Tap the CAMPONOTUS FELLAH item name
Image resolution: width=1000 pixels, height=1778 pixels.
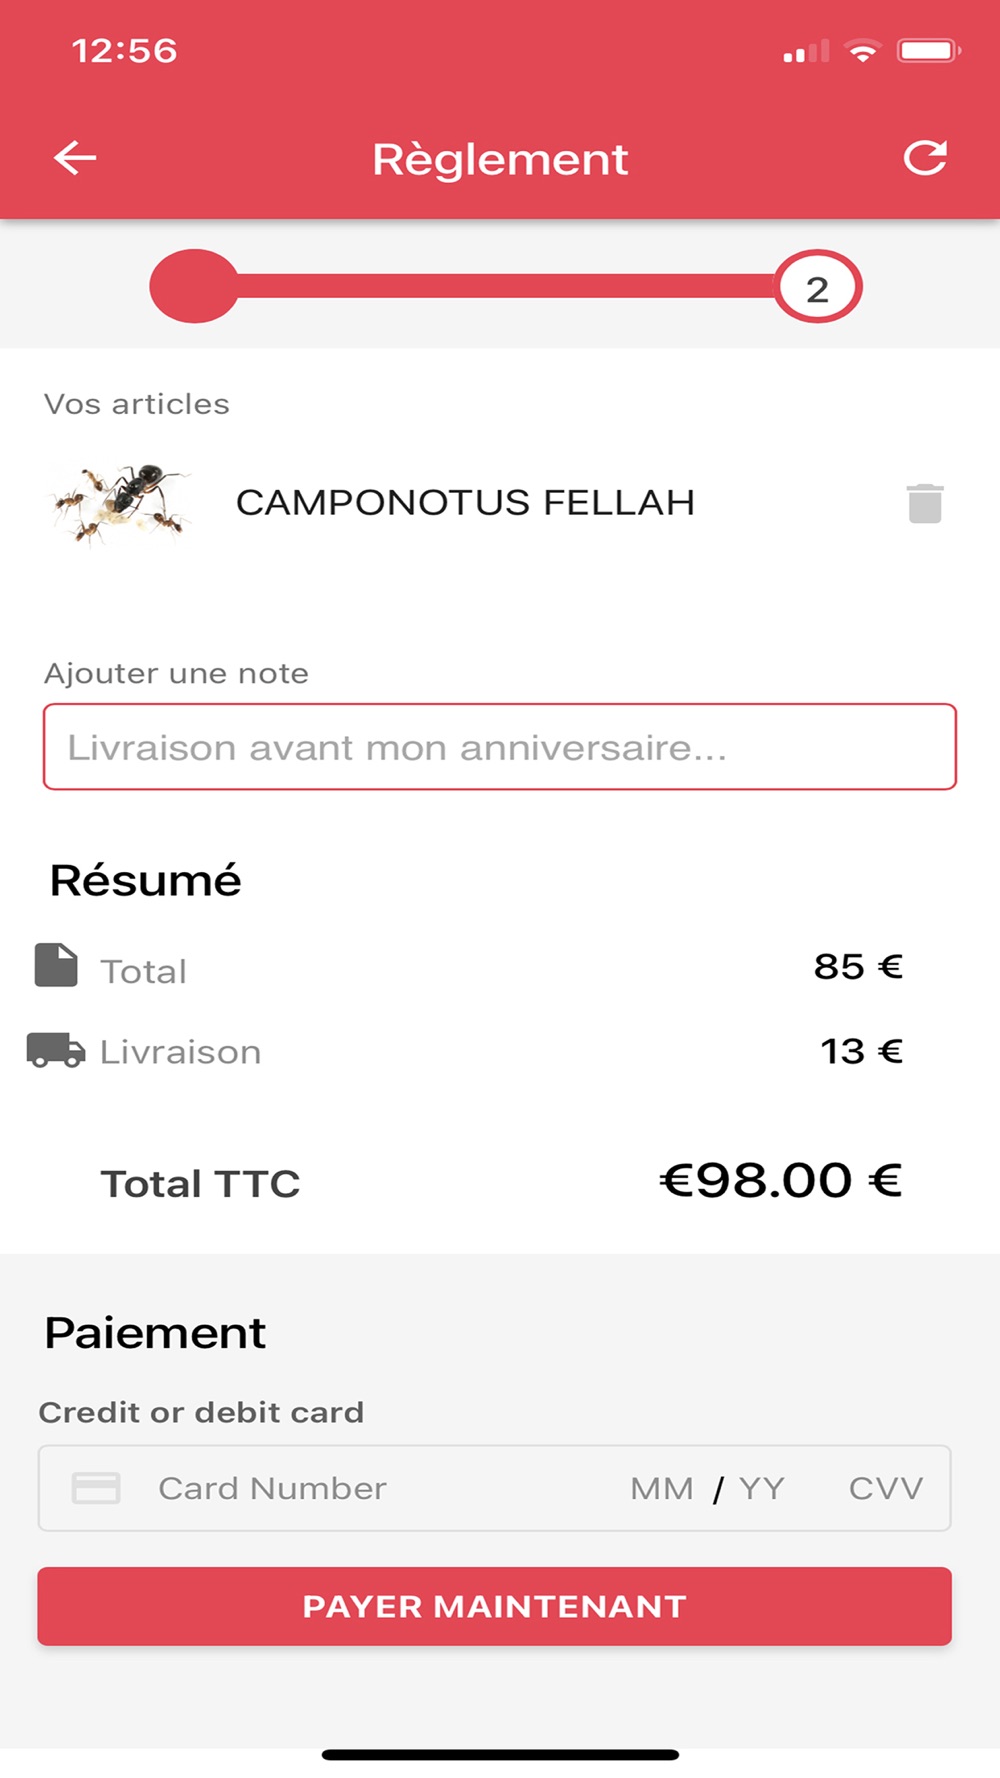click(465, 502)
